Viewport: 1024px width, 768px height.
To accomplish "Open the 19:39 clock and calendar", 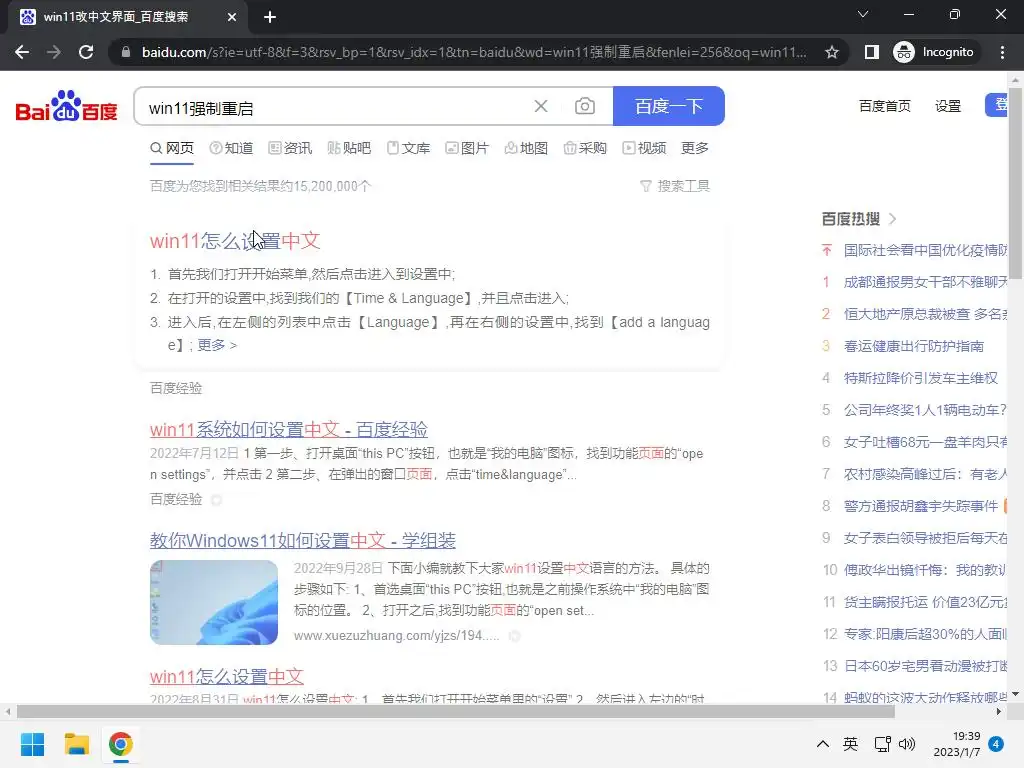I will click(957, 744).
